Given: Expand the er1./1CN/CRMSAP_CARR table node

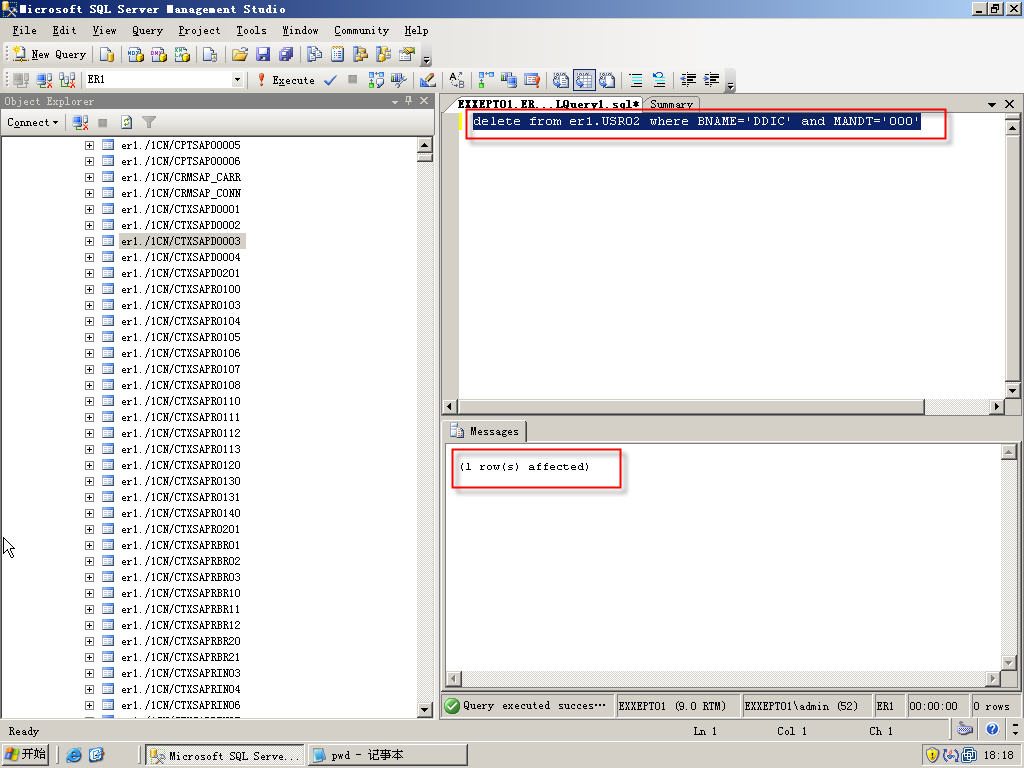Looking at the screenshot, I should point(89,177).
